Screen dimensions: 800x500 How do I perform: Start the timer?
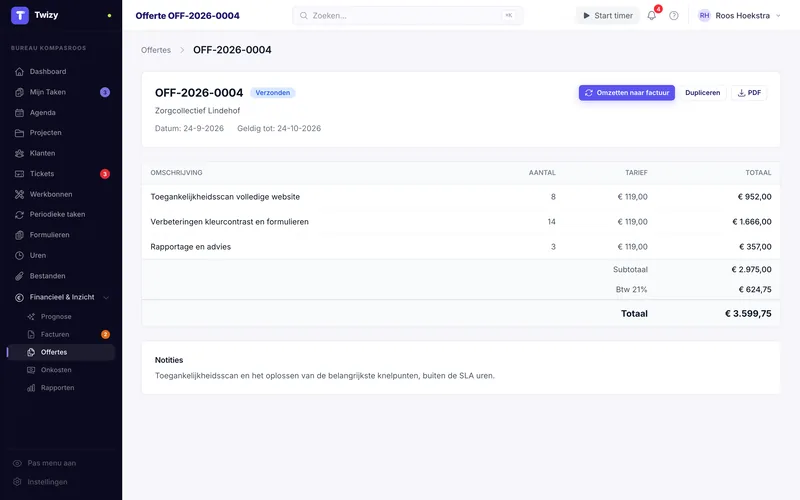pyautogui.click(x=608, y=16)
